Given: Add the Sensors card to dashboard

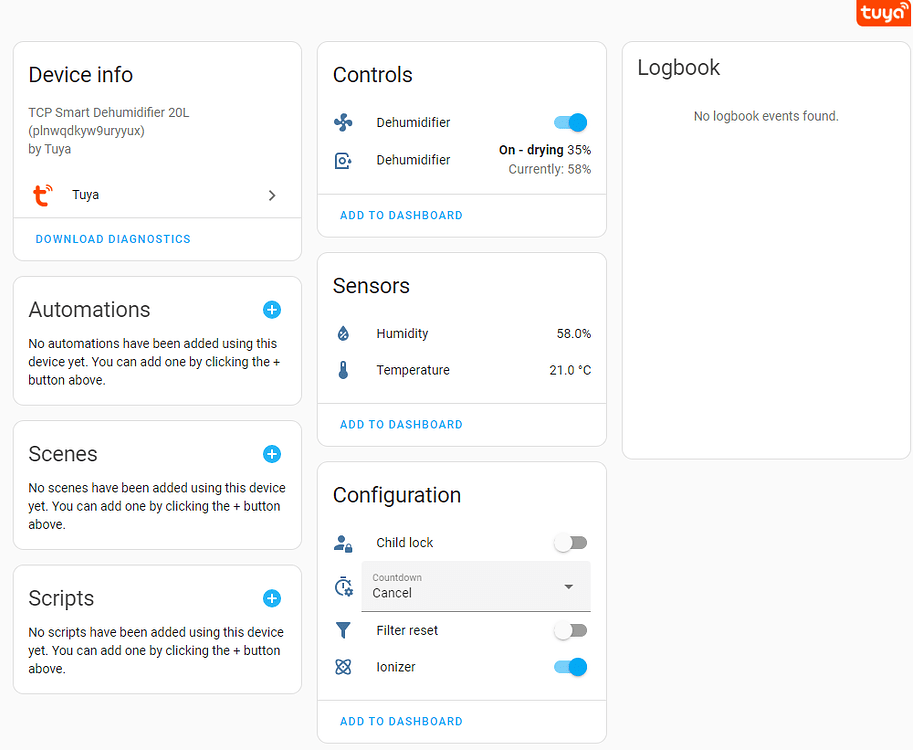Looking at the screenshot, I should (400, 424).
